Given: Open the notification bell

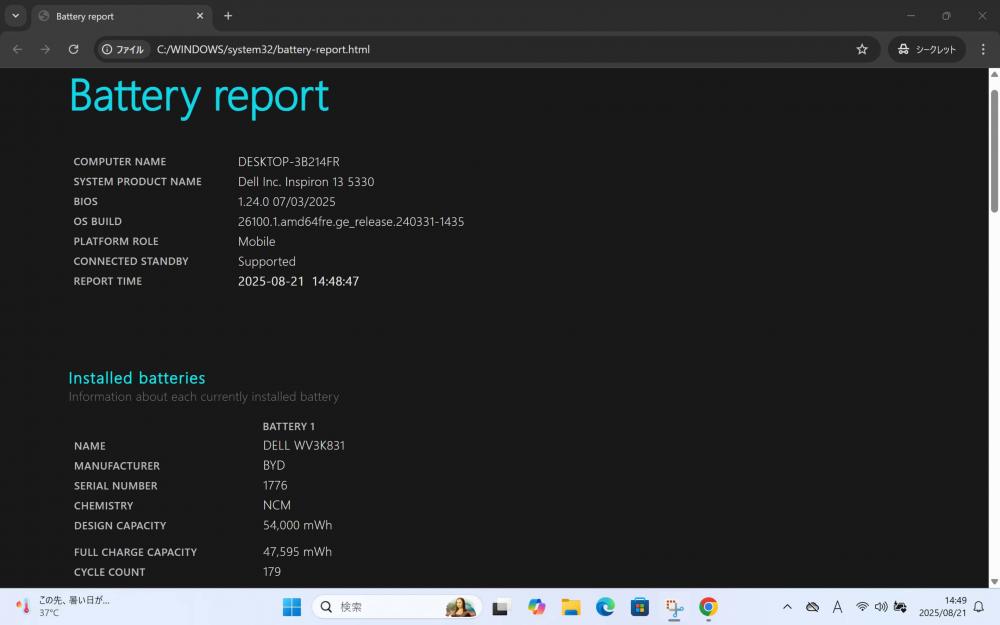Looking at the screenshot, I should 979,607.
